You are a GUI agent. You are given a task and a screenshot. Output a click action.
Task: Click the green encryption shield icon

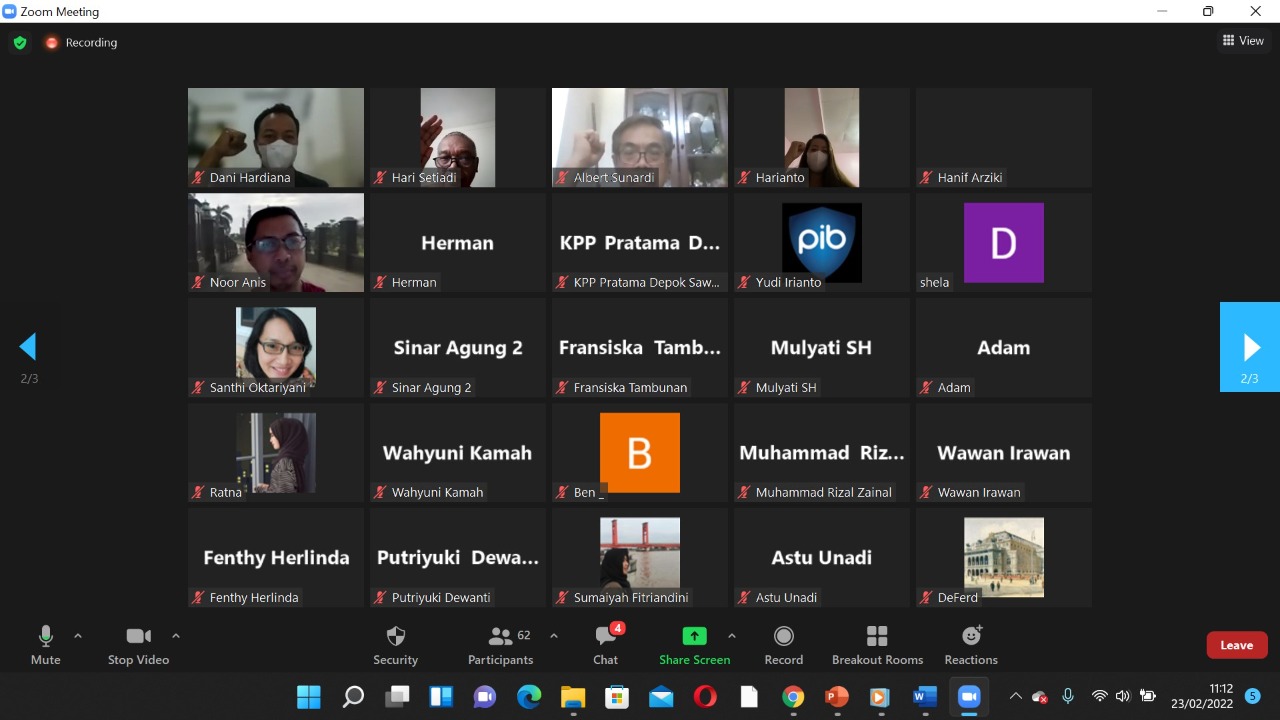[19, 43]
